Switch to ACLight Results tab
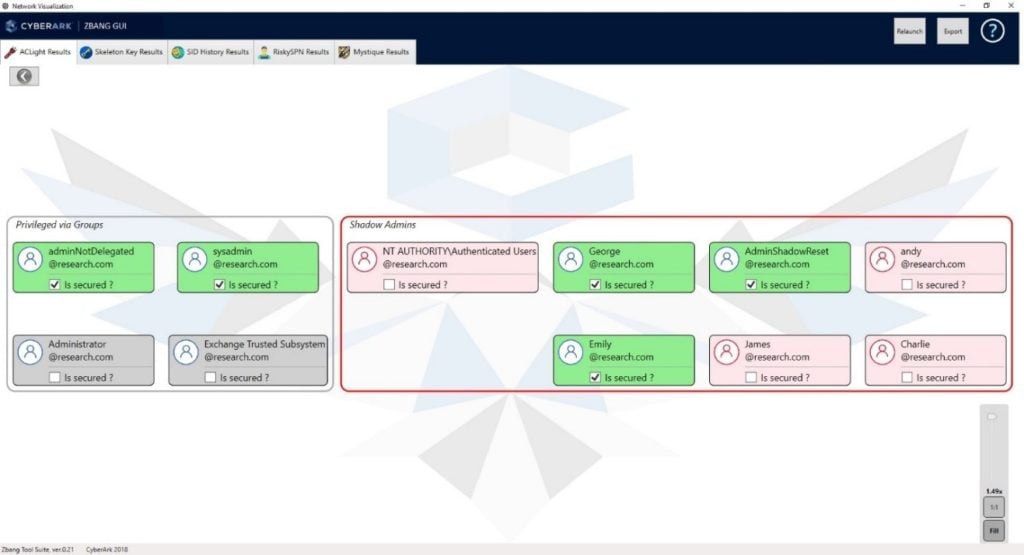 coord(39,52)
